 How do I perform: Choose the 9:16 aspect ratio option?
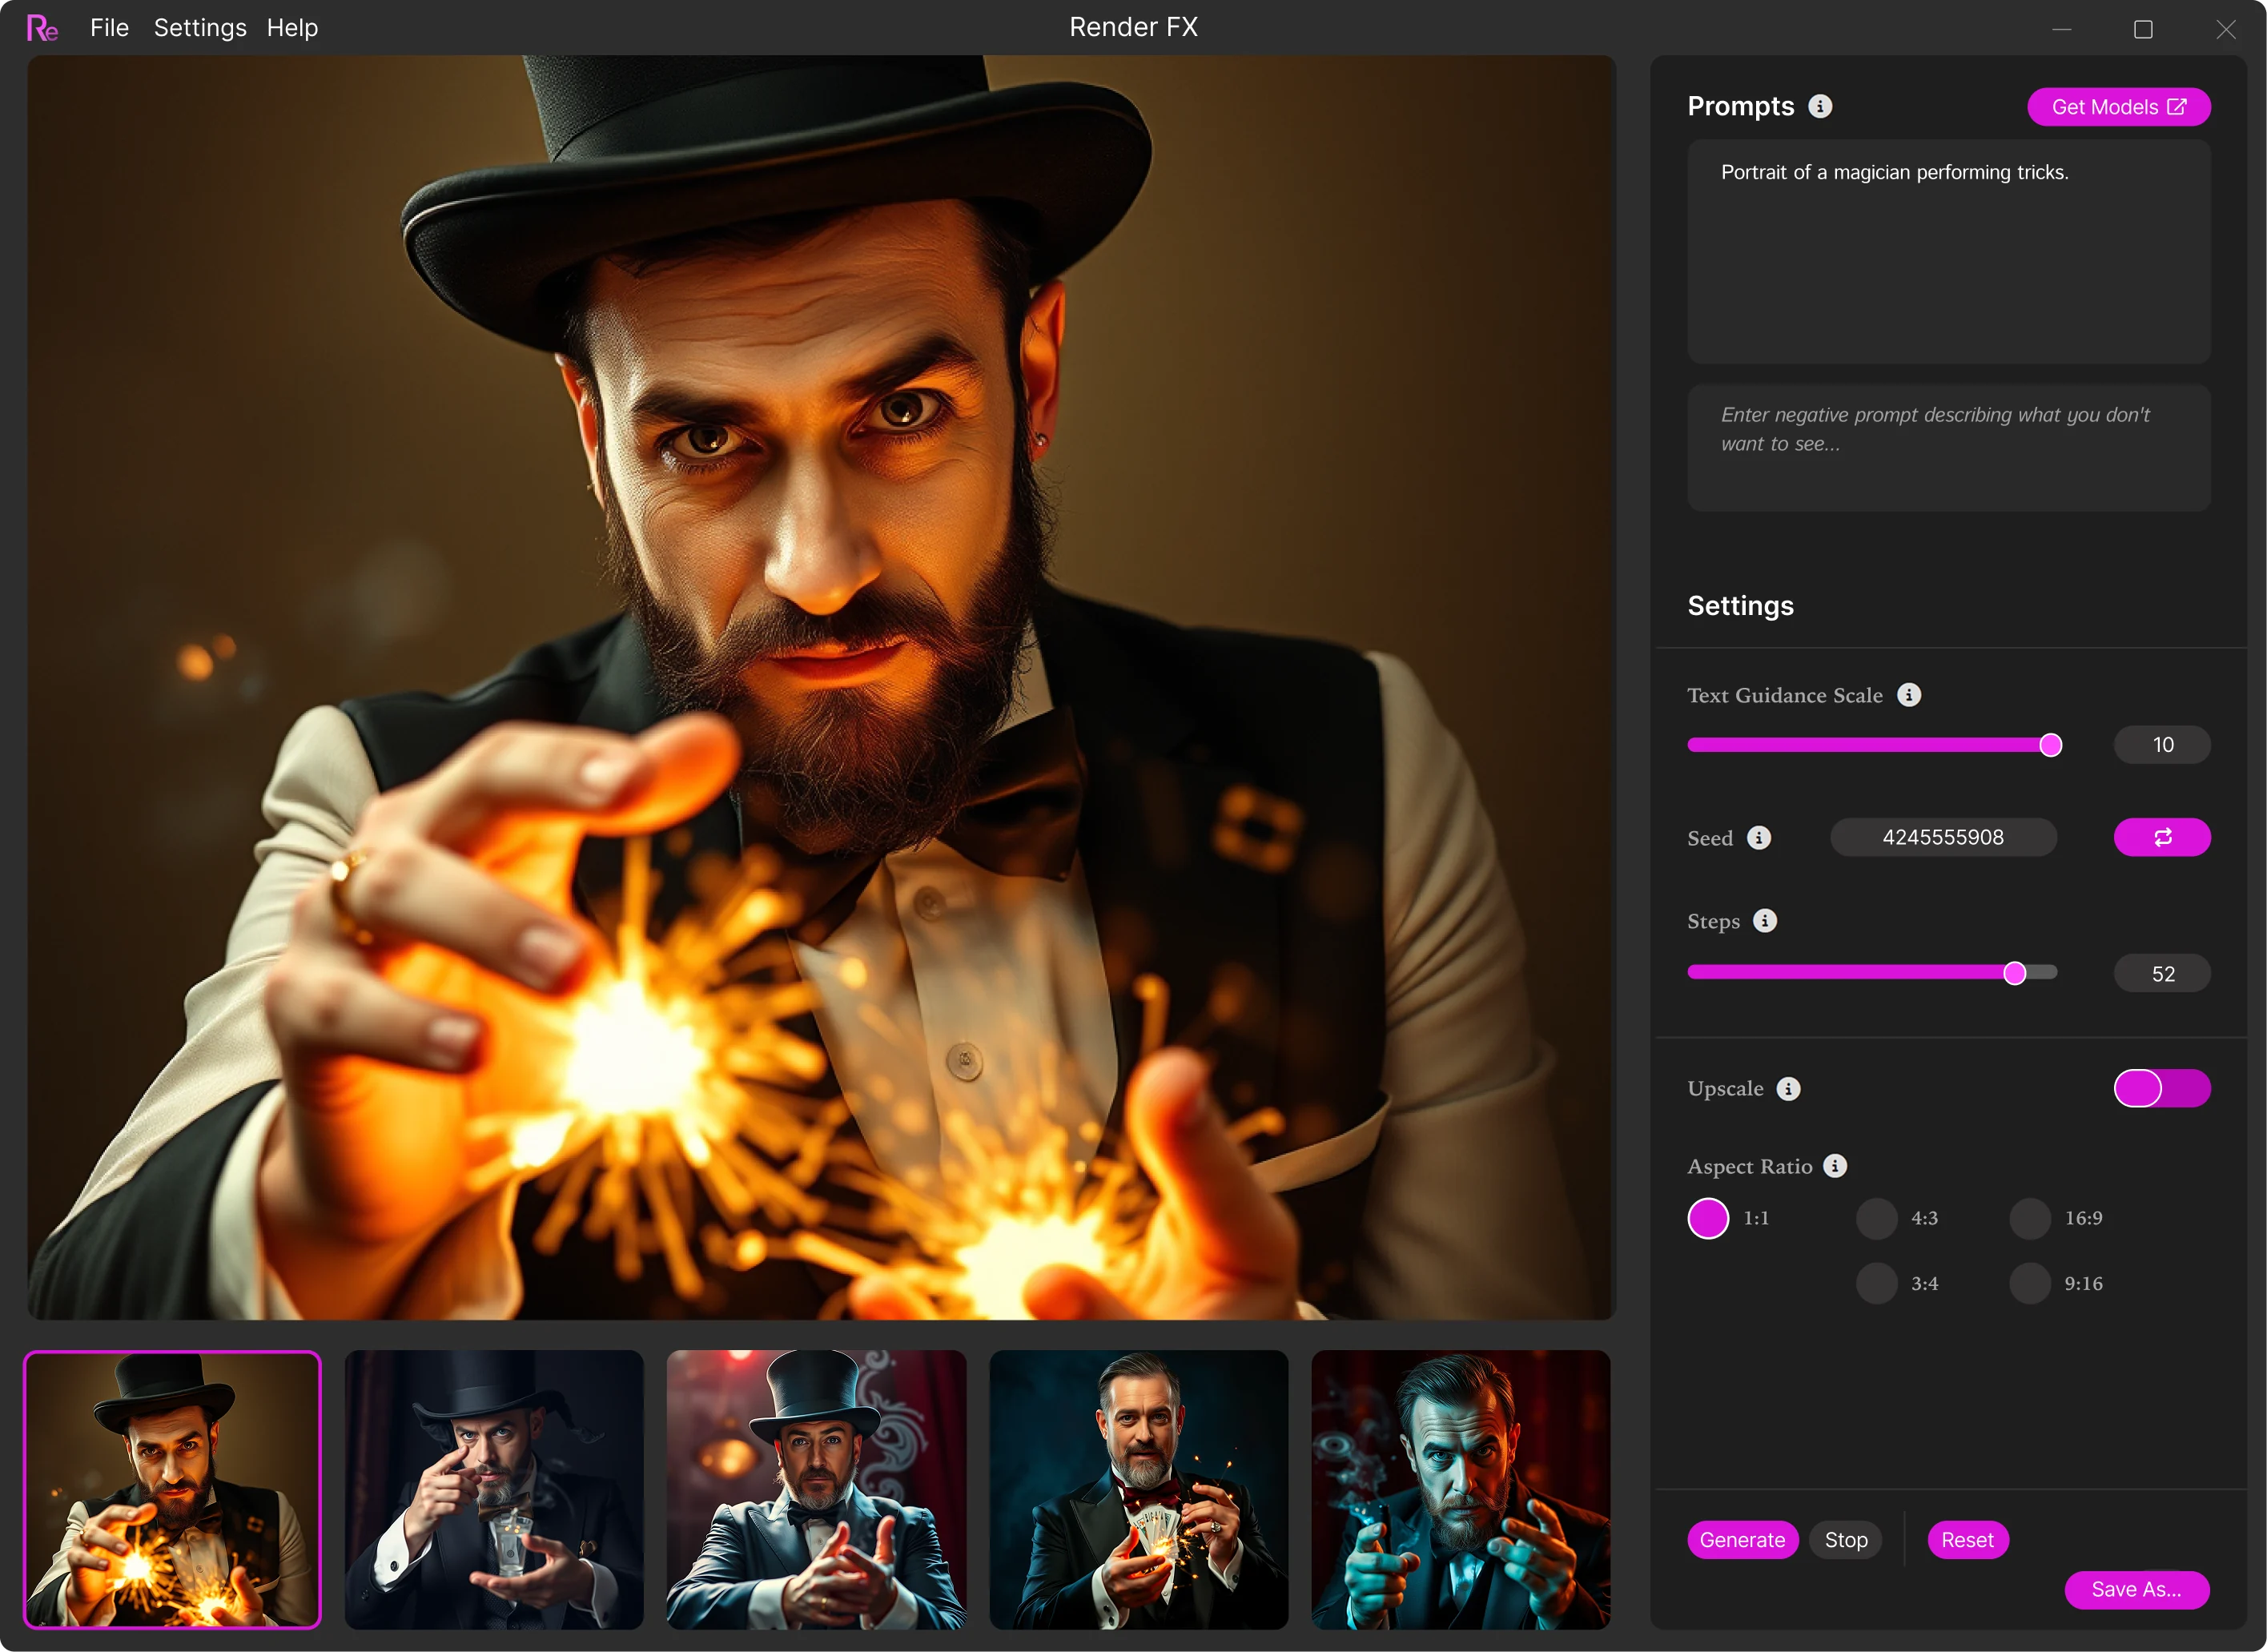click(2030, 1283)
